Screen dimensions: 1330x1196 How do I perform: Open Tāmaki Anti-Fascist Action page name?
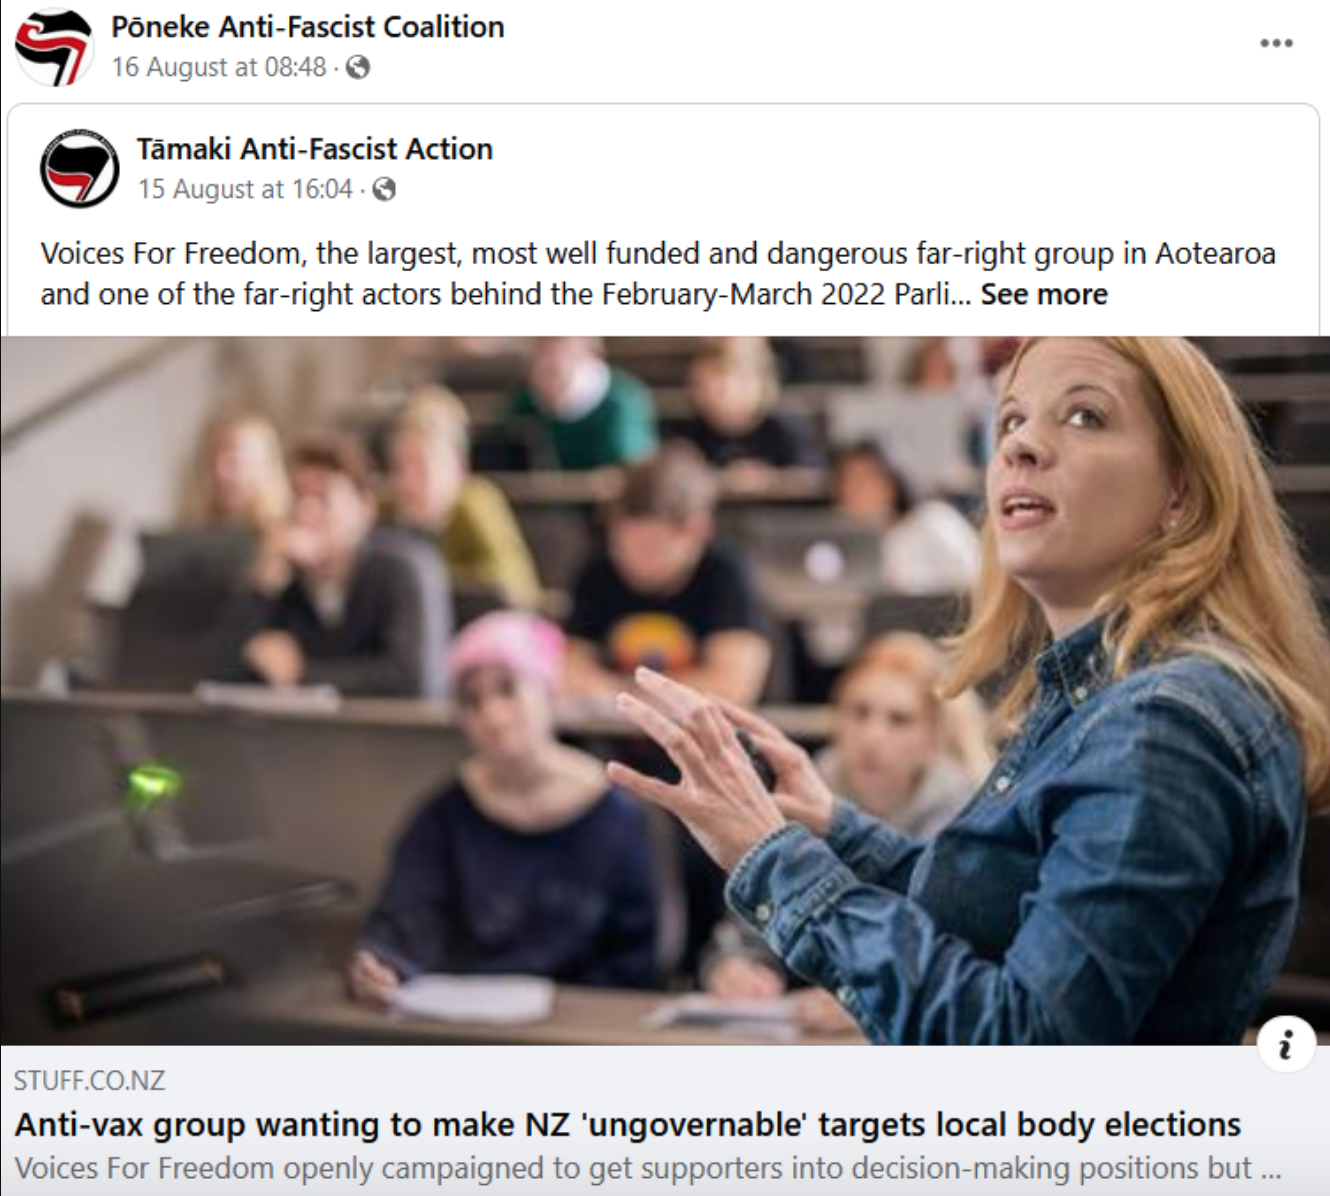[315, 149]
